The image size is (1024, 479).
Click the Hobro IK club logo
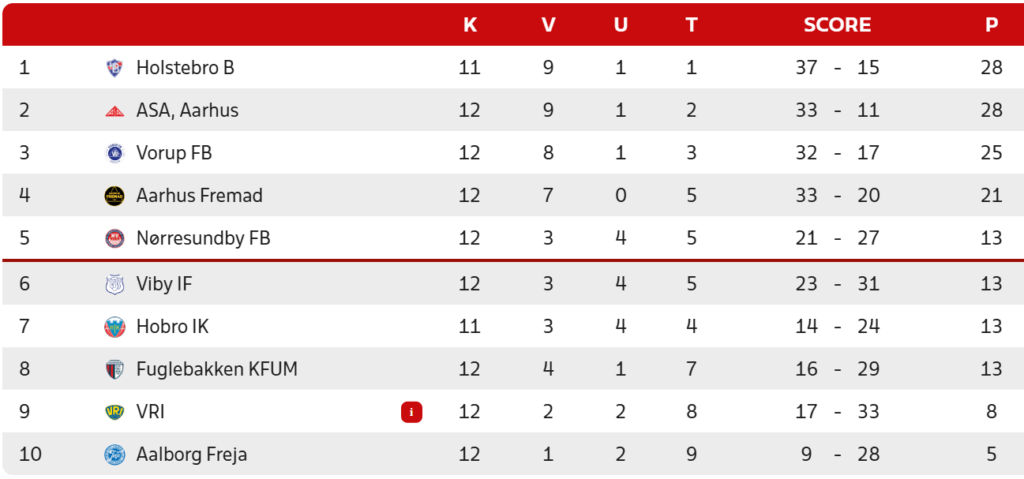[114, 327]
